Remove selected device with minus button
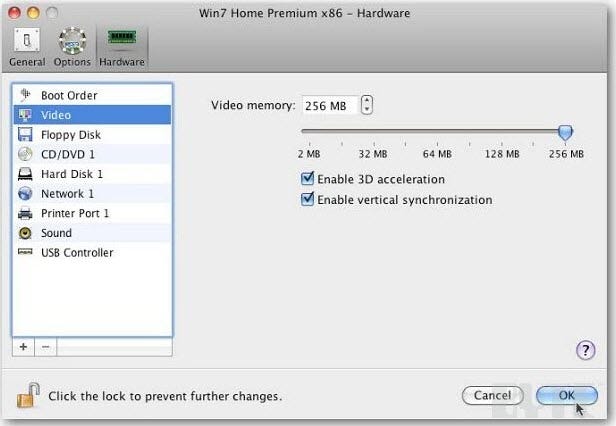Screen dimensions: 616x426 pyautogui.click(x=45, y=346)
